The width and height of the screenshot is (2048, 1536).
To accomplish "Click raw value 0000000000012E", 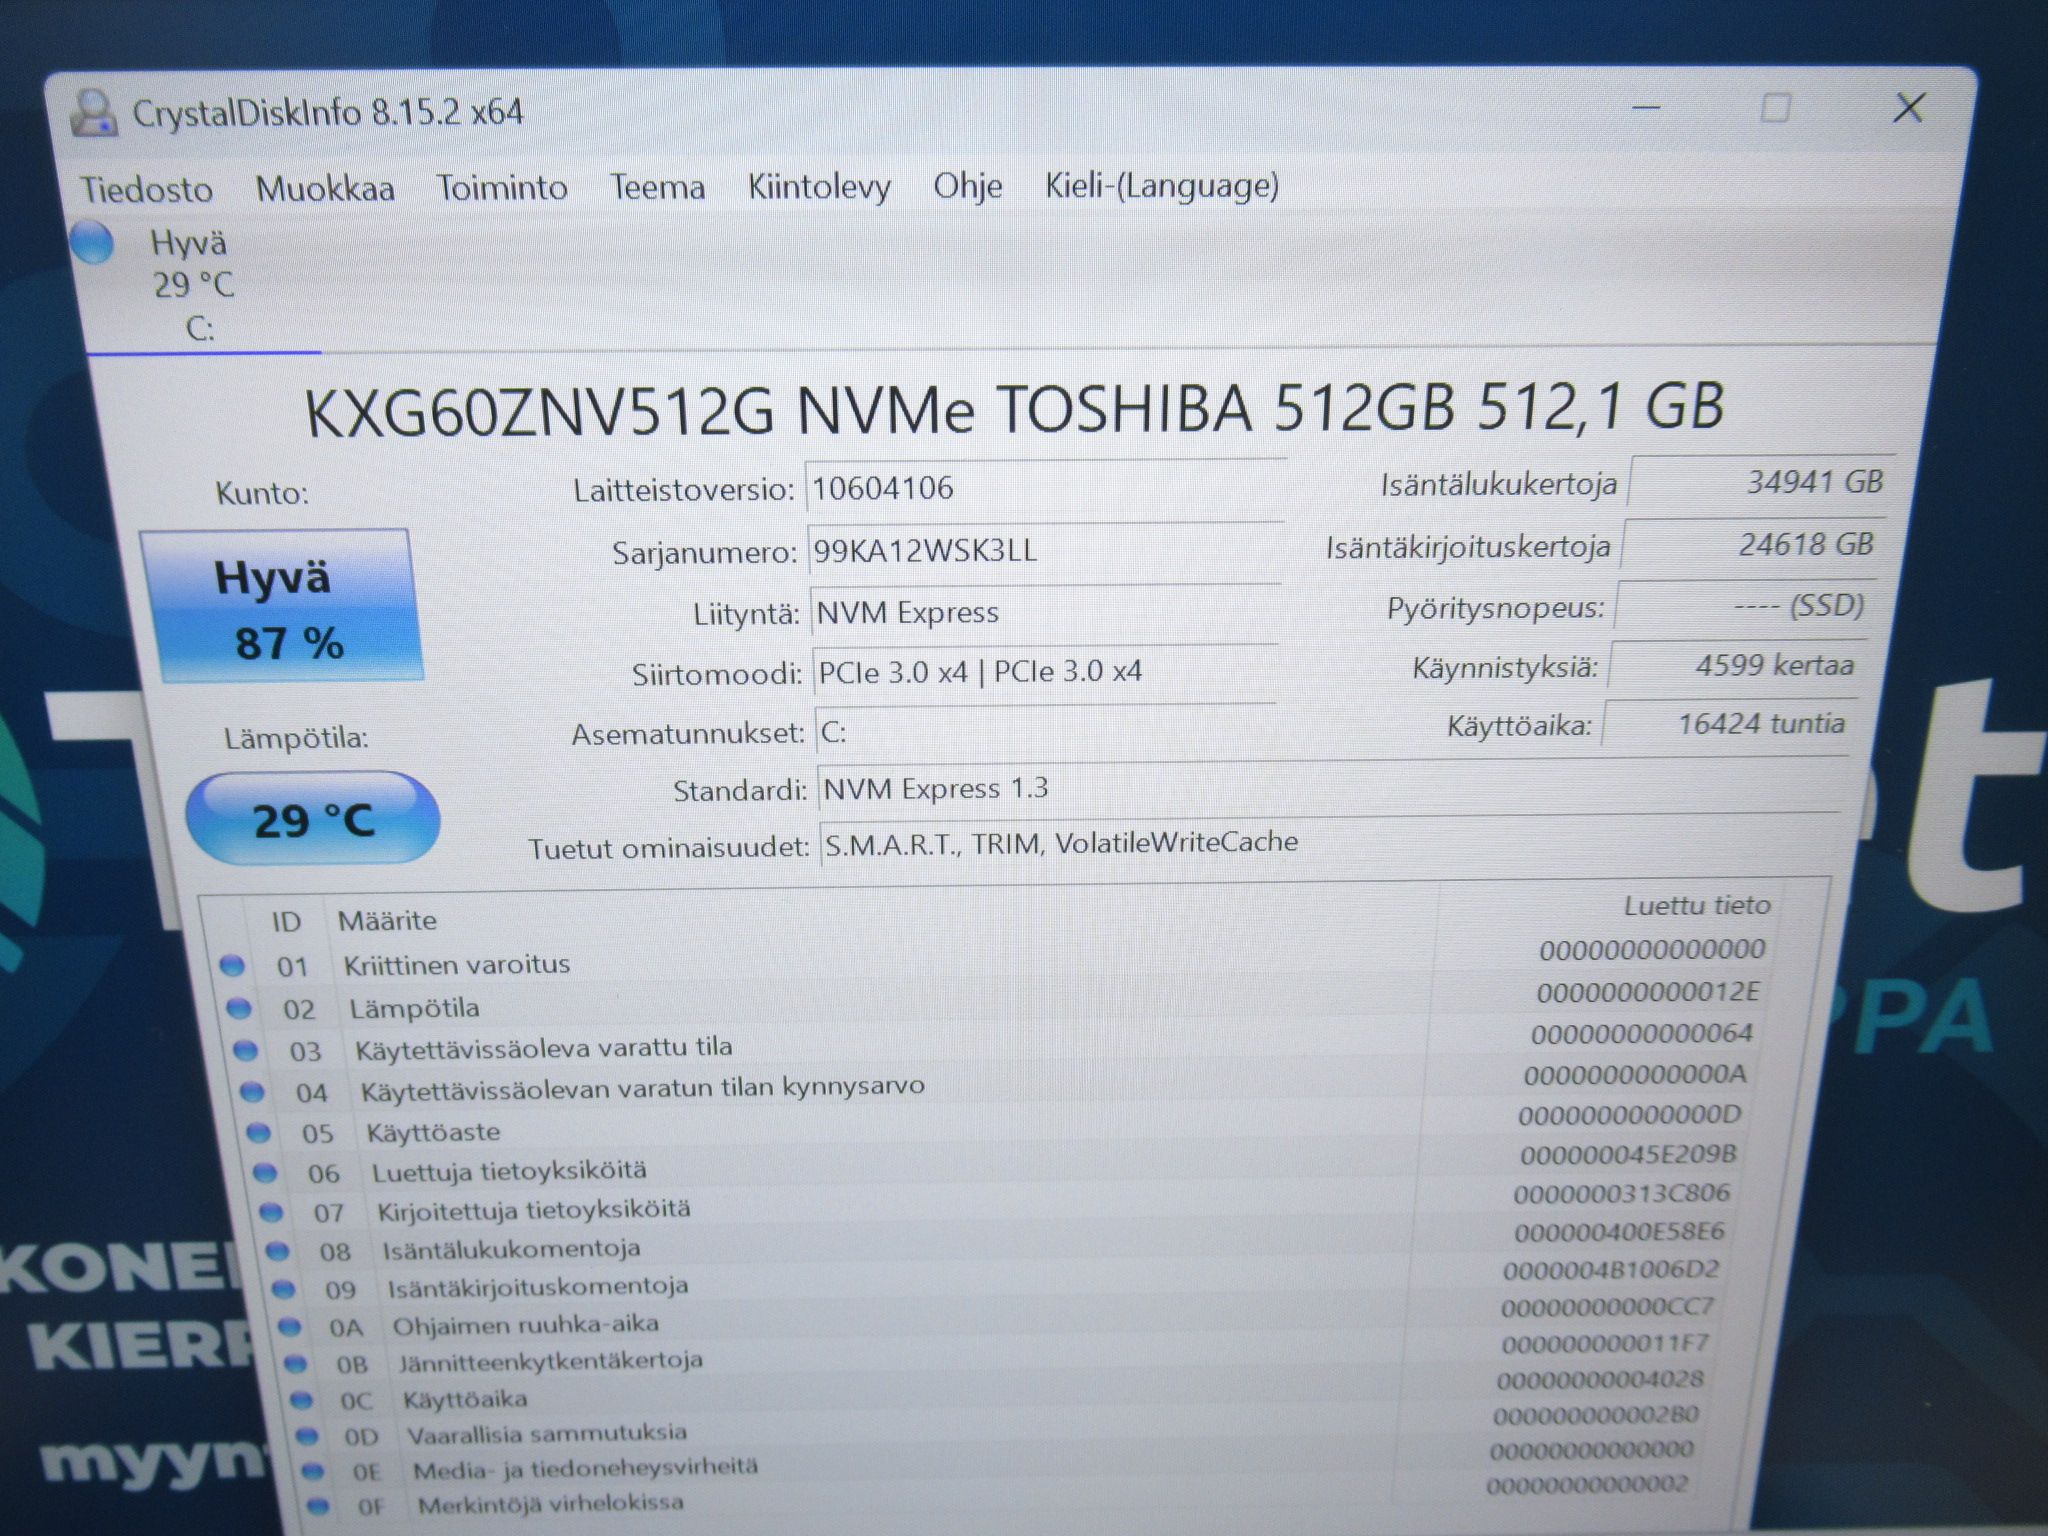I will tap(1649, 992).
